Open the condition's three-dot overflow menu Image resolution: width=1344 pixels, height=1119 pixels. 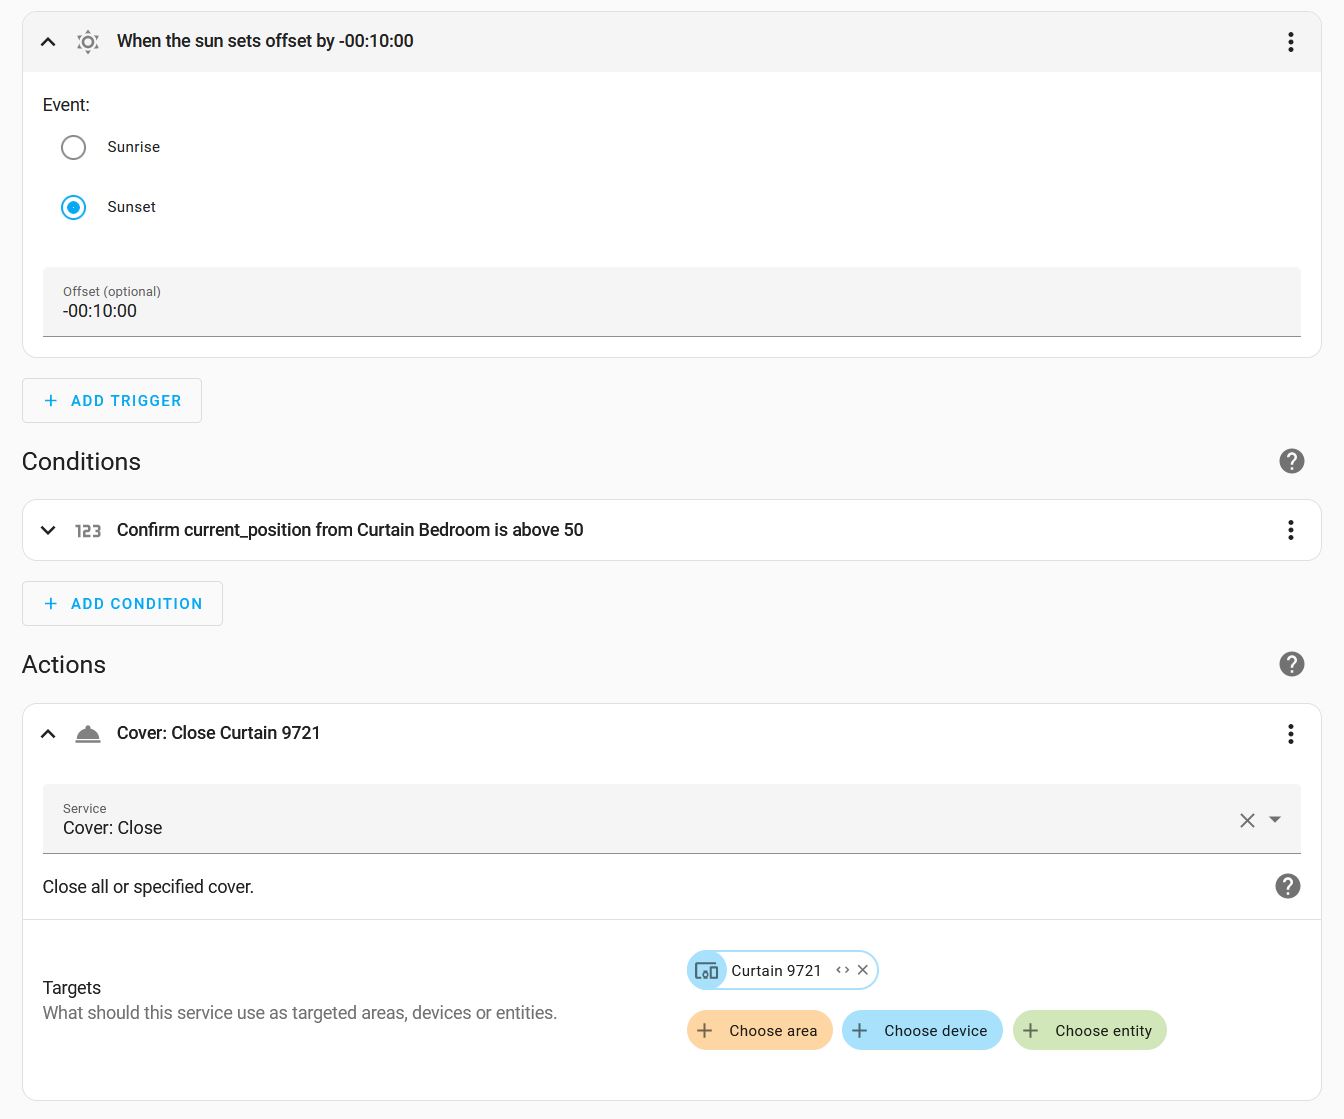tap(1290, 530)
